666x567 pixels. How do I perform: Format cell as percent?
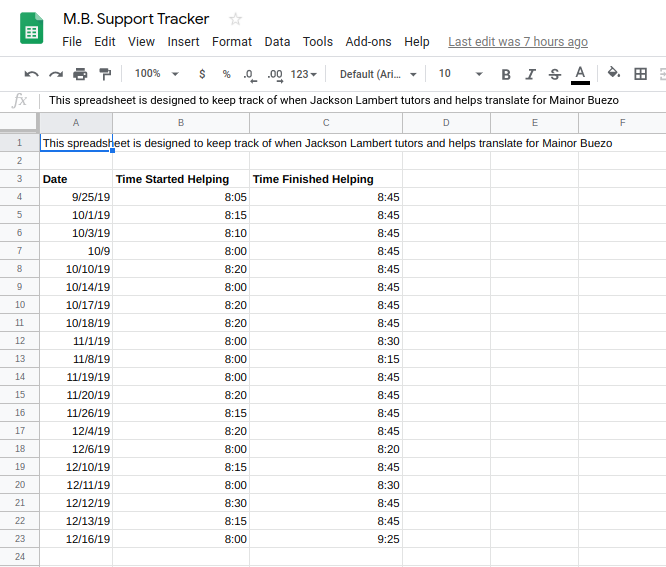point(226,74)
